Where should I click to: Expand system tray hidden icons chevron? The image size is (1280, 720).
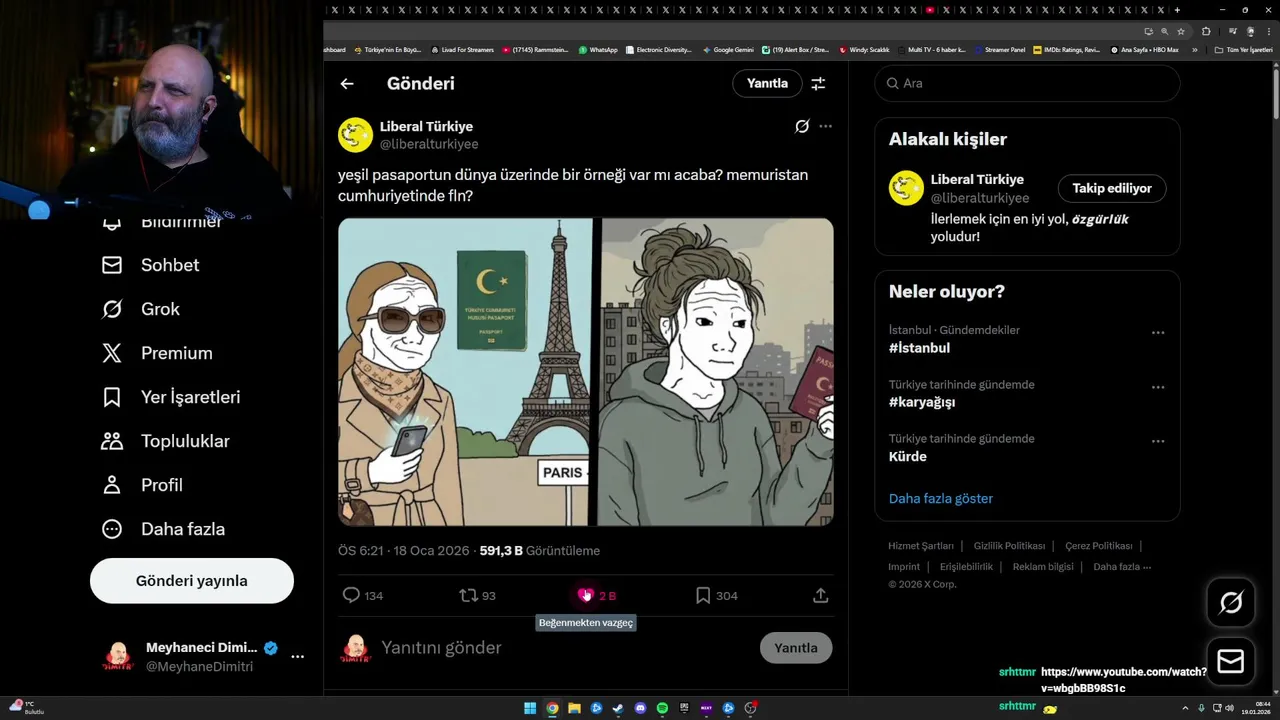coord(1185,708)
